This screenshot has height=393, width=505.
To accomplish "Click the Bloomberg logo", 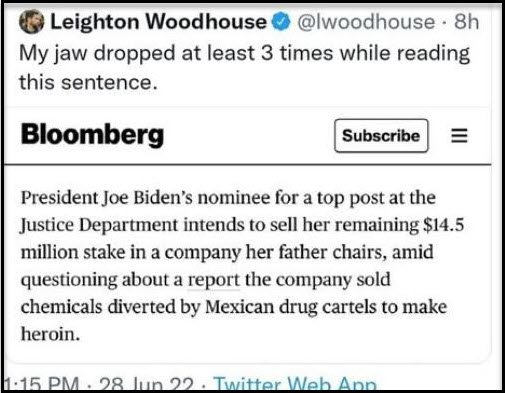I will [x=92, y=134].
